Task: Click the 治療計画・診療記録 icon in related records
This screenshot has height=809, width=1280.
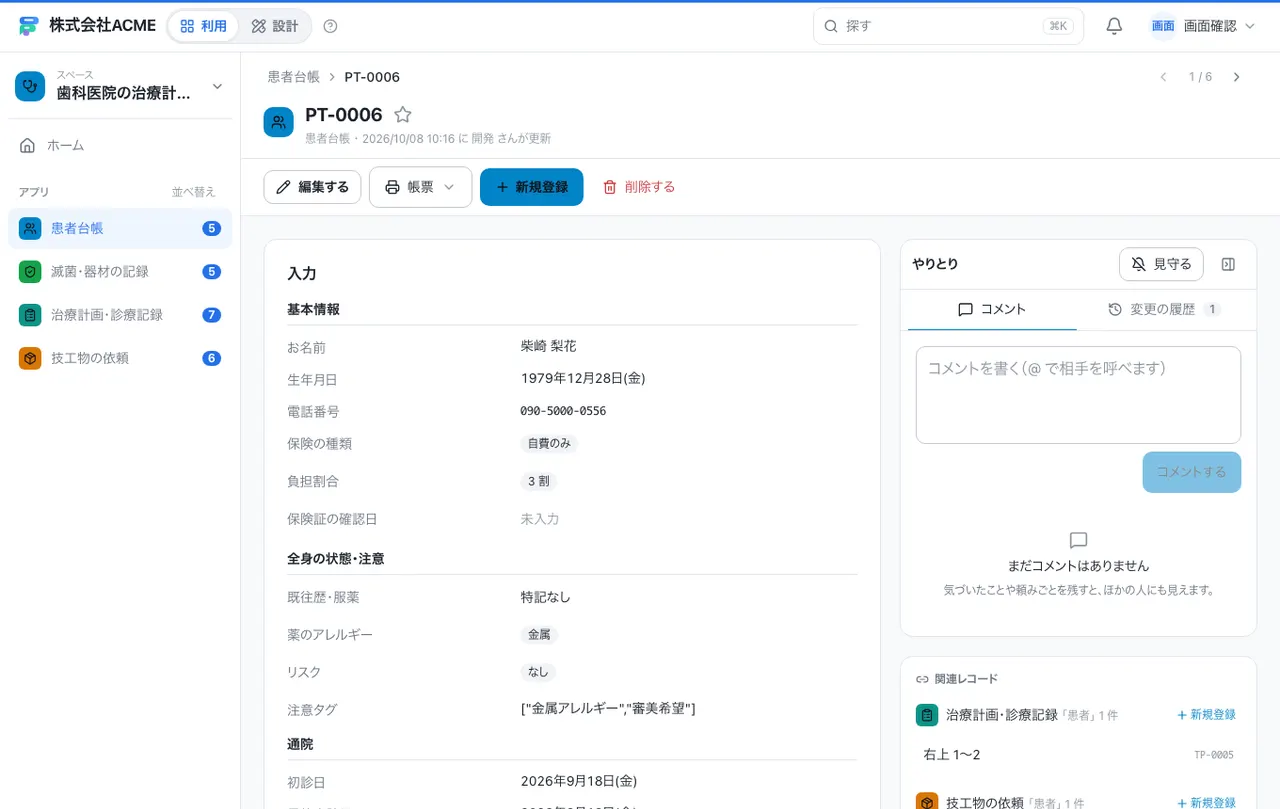Action: click(927, 715)
